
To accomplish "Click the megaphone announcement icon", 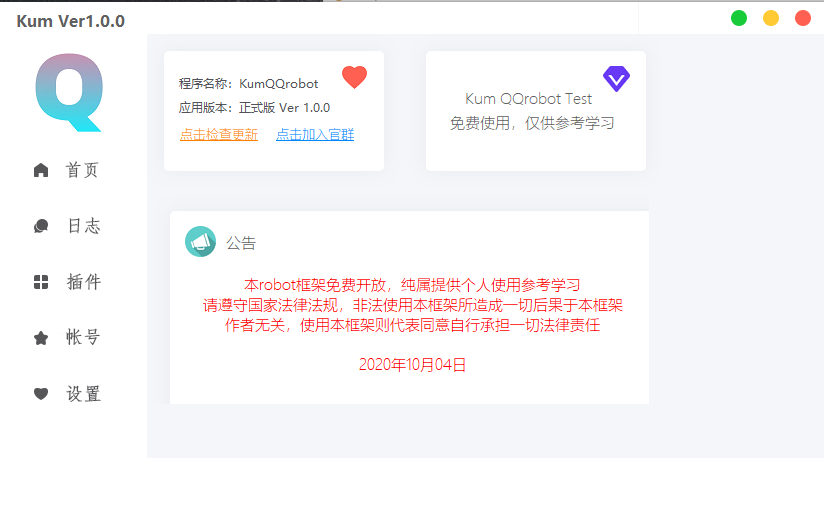I will (x=200, y=242).
